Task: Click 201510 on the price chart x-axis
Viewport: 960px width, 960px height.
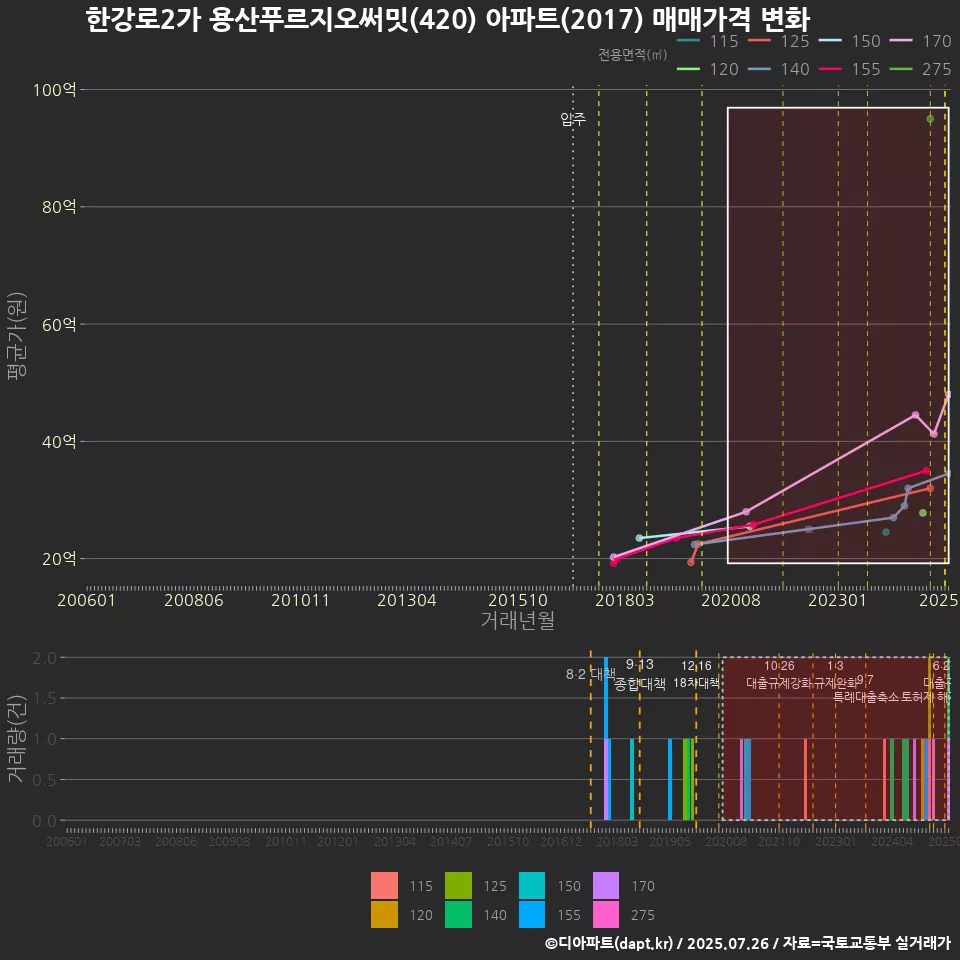Action: (x=518, y=600)
